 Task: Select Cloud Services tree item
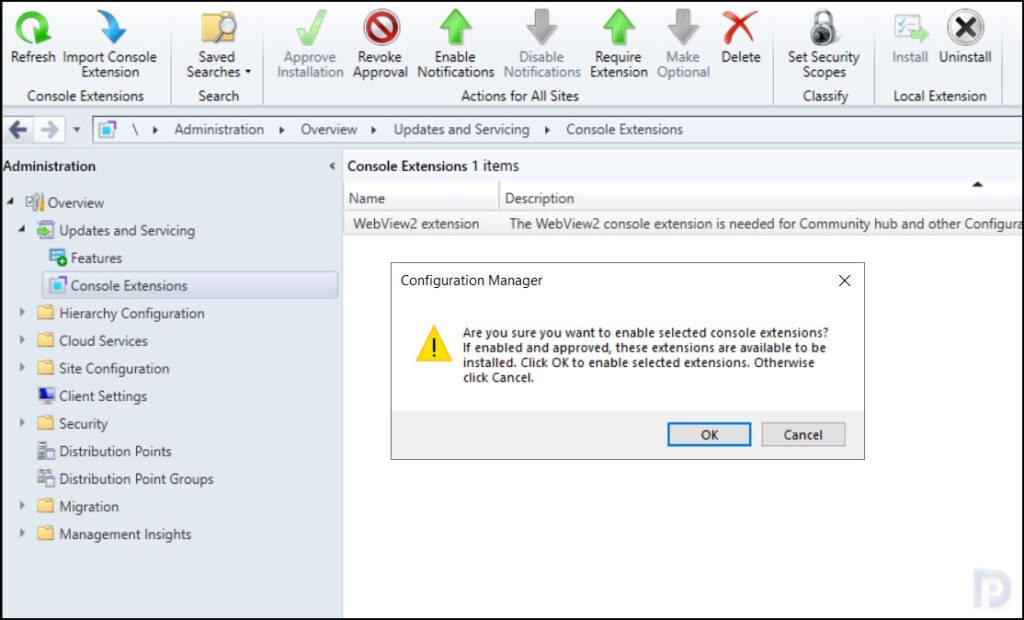(x=103, y=340)
